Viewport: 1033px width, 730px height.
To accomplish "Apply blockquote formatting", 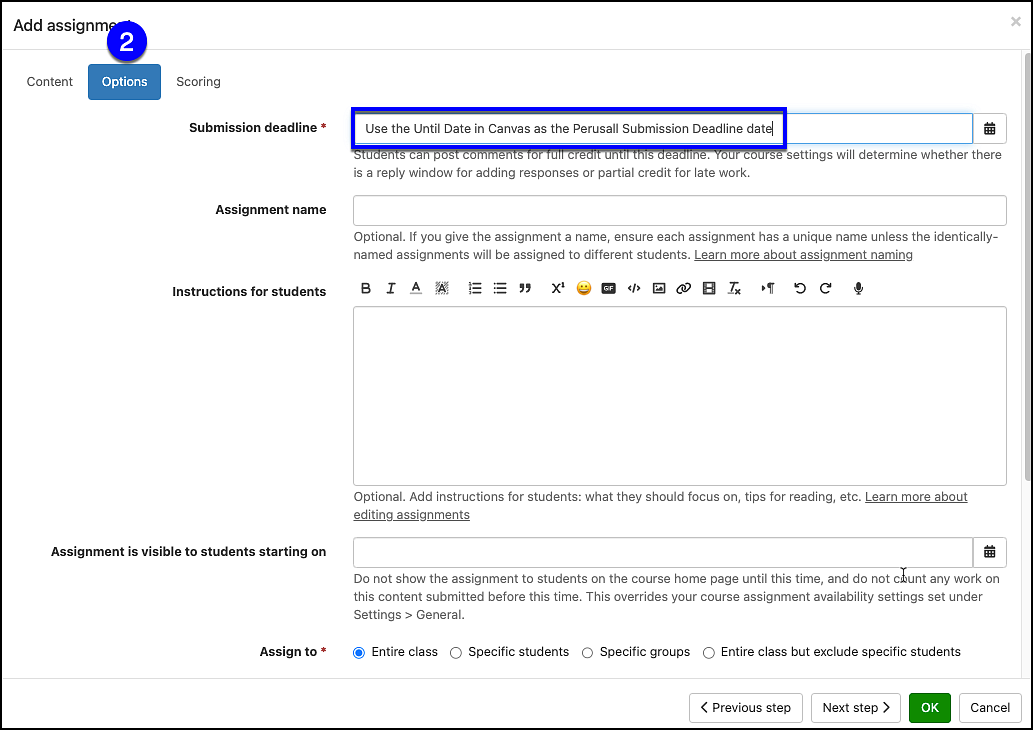I will coord(525,288).
